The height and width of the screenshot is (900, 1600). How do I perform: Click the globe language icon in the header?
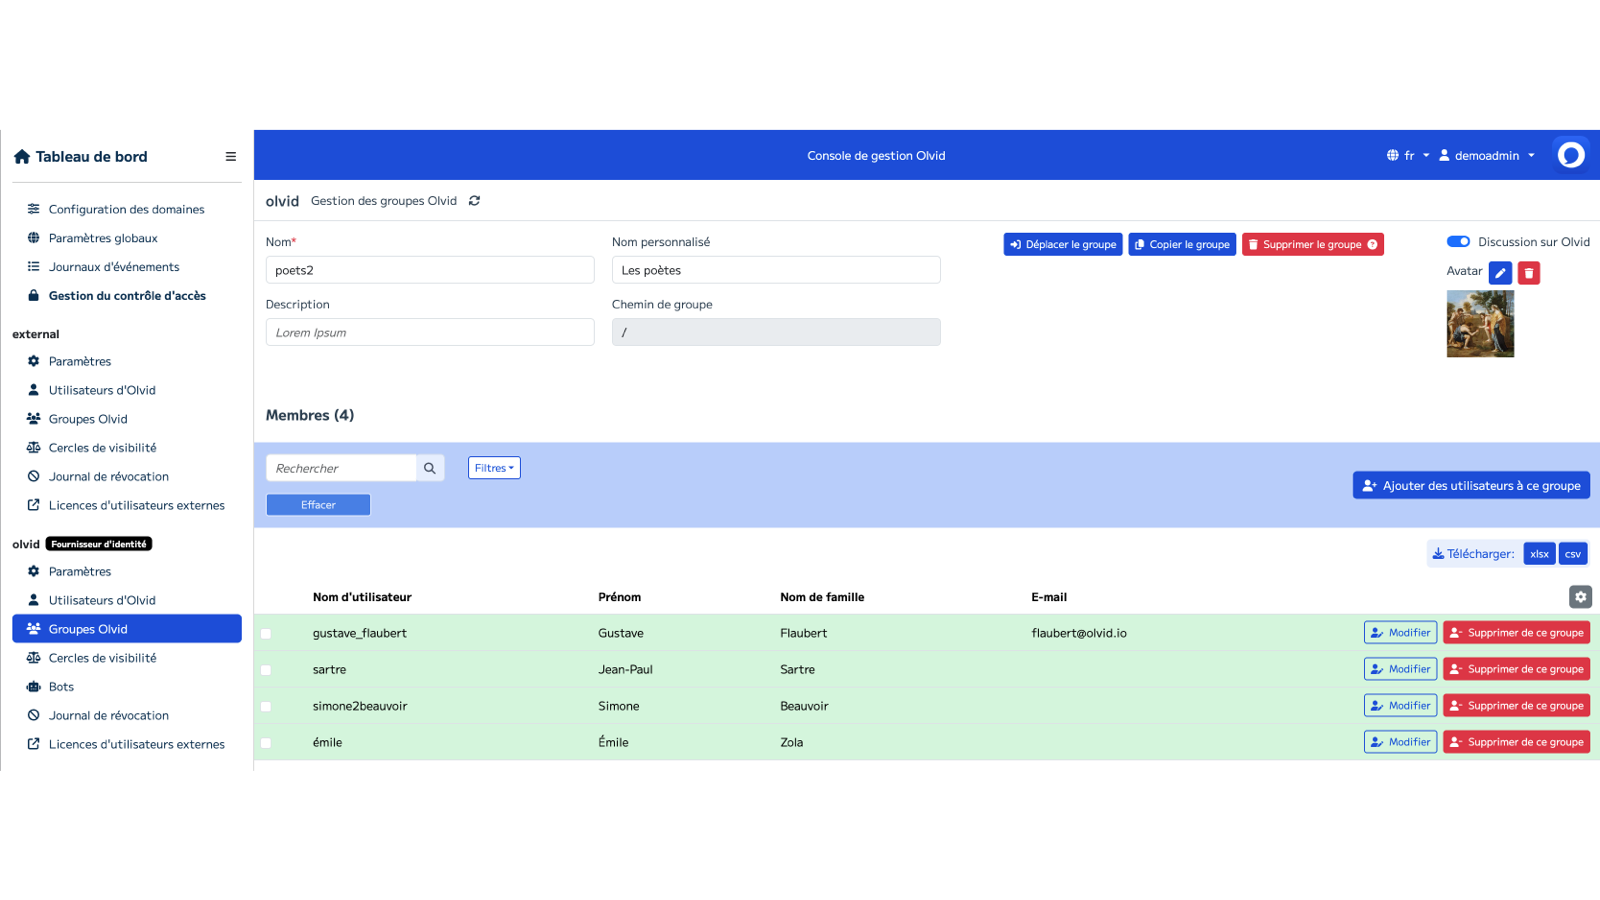1393,155
